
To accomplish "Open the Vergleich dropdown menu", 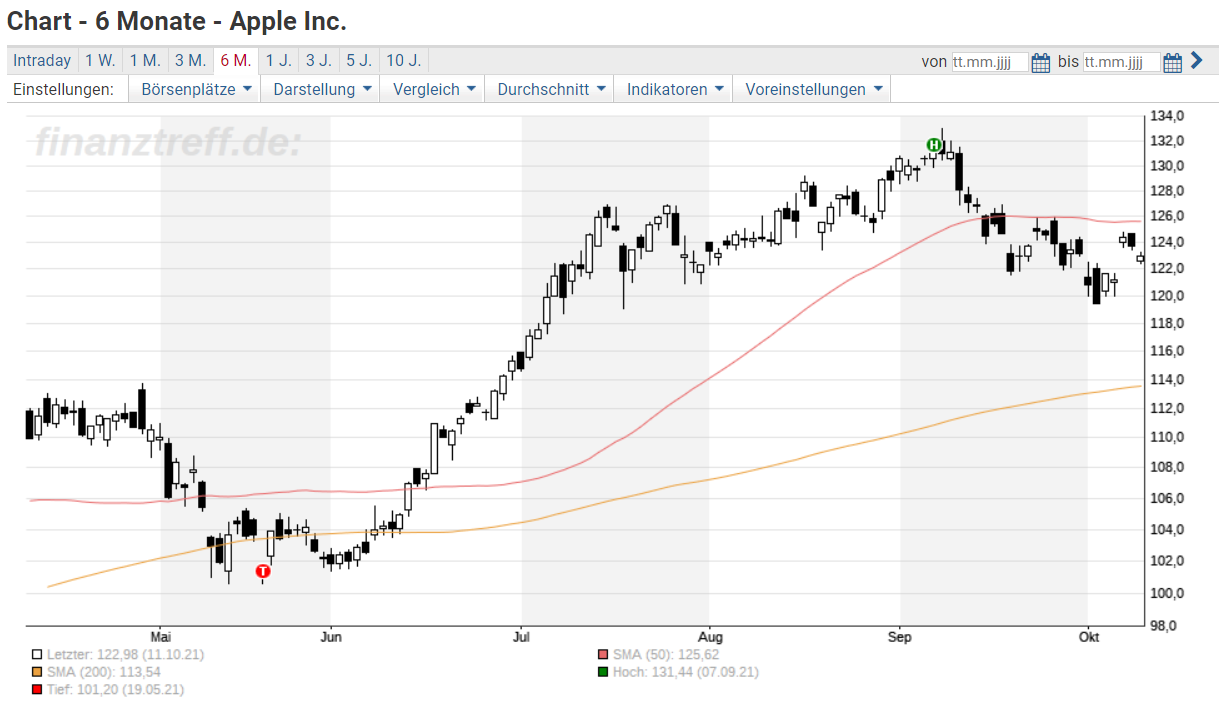I will click(x=432, y=89).
